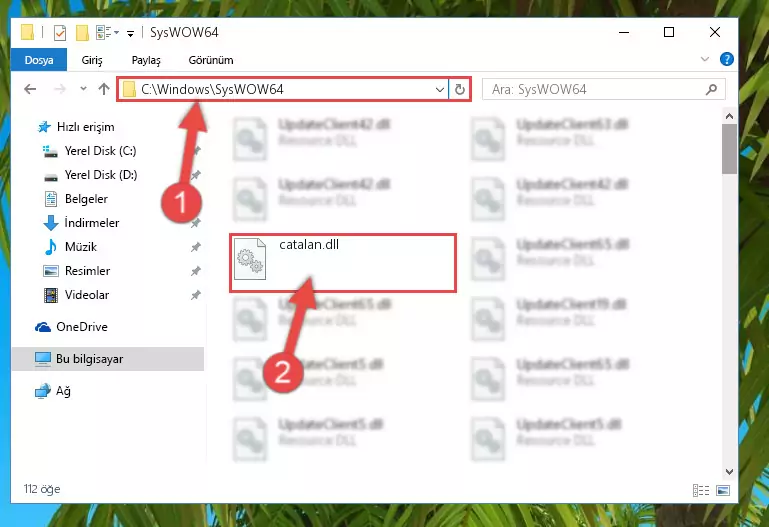Select Hızlı erişim in navigation pane
Image resolution: width=769 pixels, height=527 pixels.
(86, 127)
